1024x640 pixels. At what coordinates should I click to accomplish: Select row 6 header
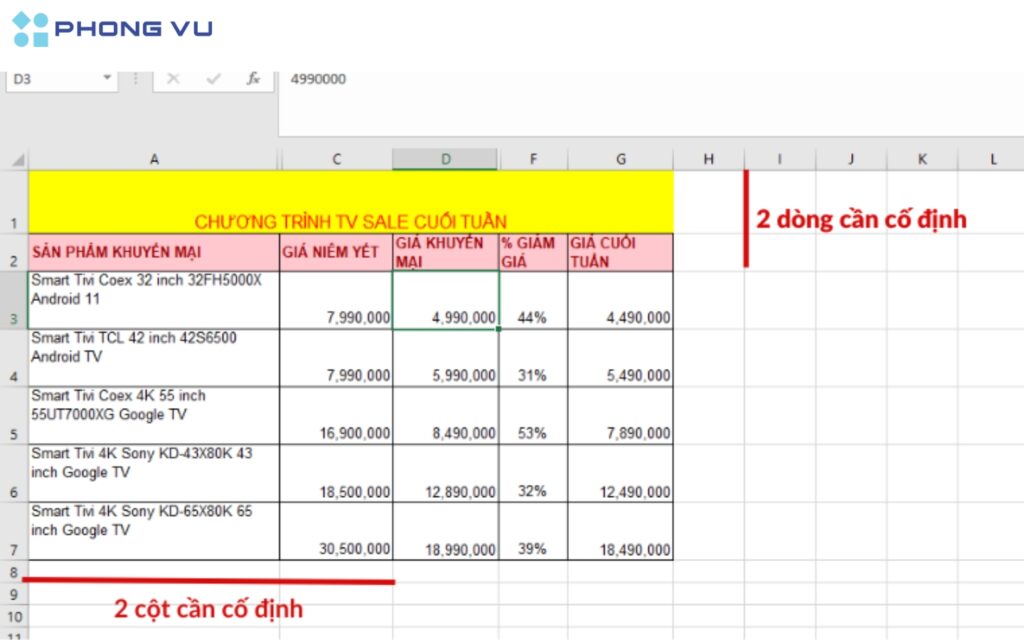[14, 473]
